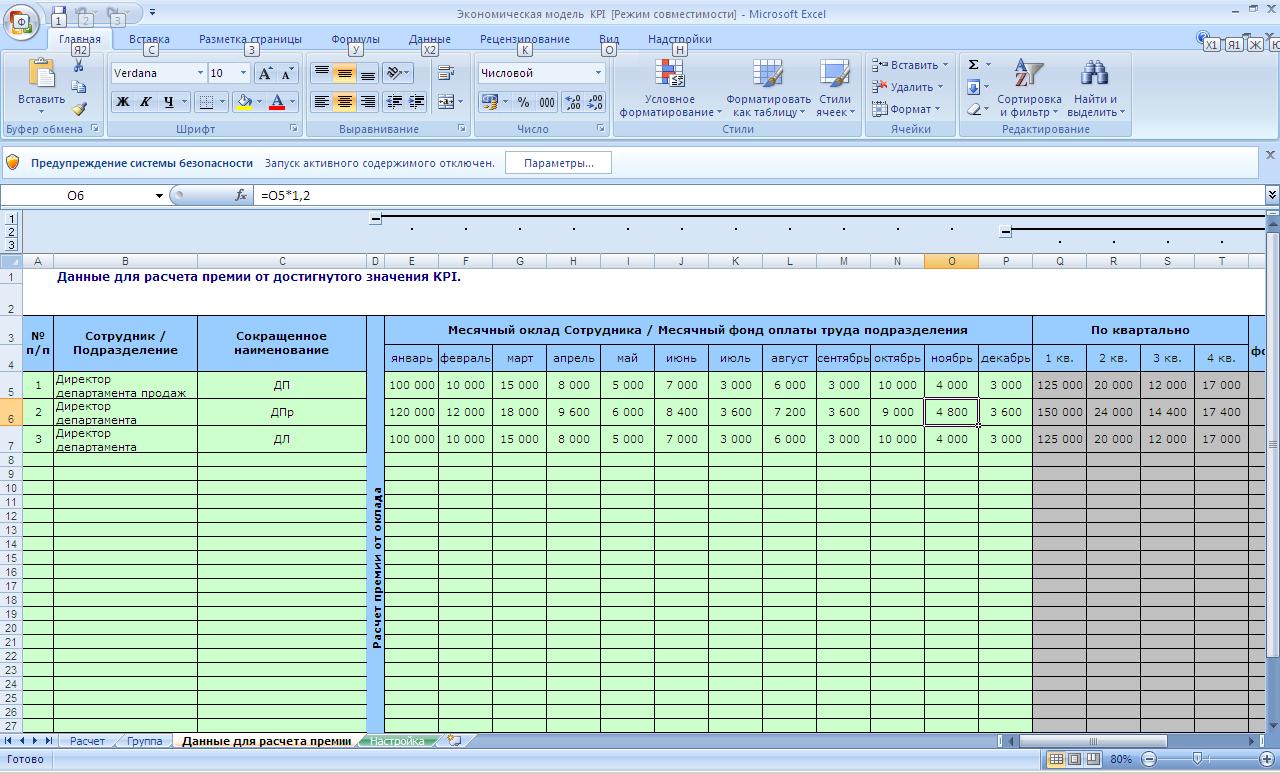Viewport: 1280px width, 774px height.
Task: Click the decrease decimal icon
Action: [594, 102]
